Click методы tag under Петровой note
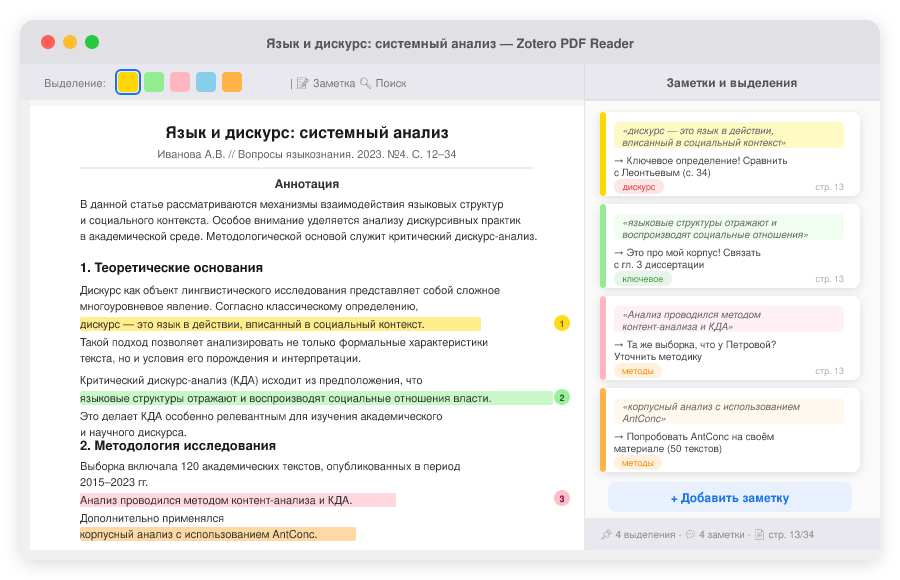 point(638,370)
